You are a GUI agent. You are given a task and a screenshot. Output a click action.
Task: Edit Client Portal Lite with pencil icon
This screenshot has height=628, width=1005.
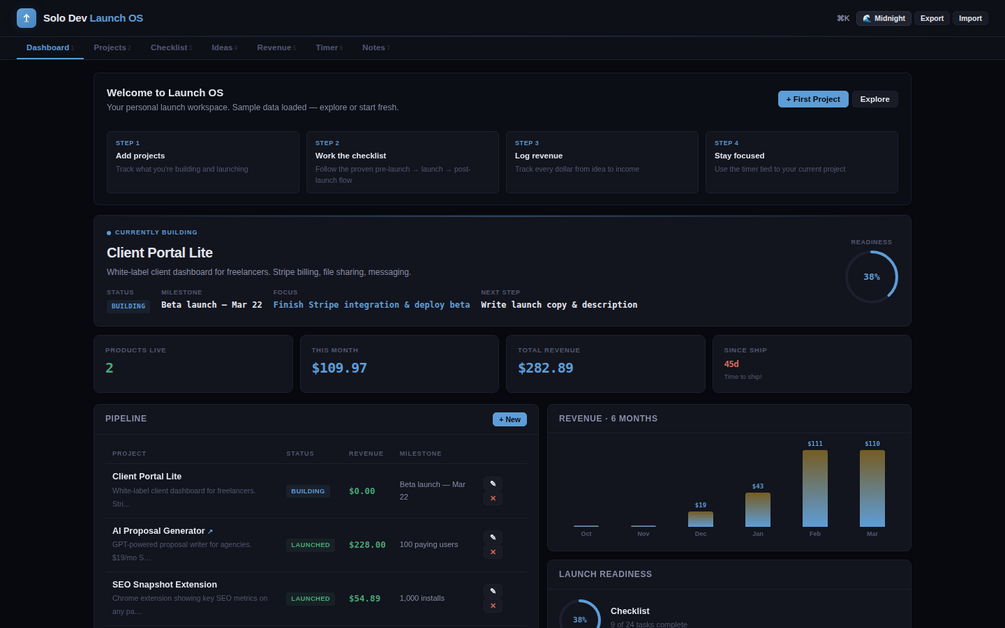493,484
